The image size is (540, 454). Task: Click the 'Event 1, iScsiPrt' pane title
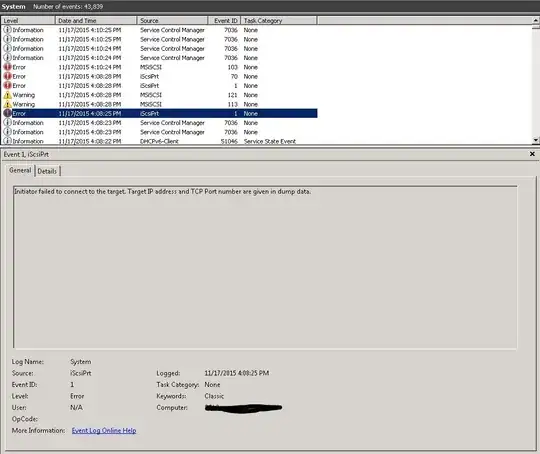[26, 154]
